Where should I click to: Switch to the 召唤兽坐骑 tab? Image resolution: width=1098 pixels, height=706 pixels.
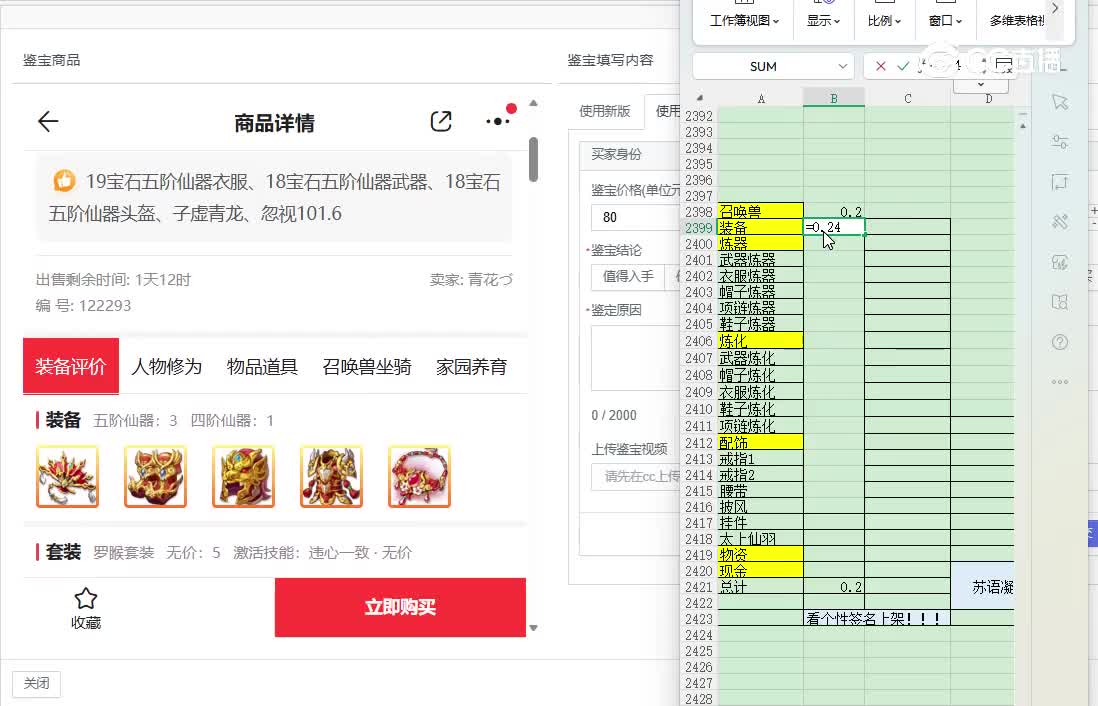point(367,367)
